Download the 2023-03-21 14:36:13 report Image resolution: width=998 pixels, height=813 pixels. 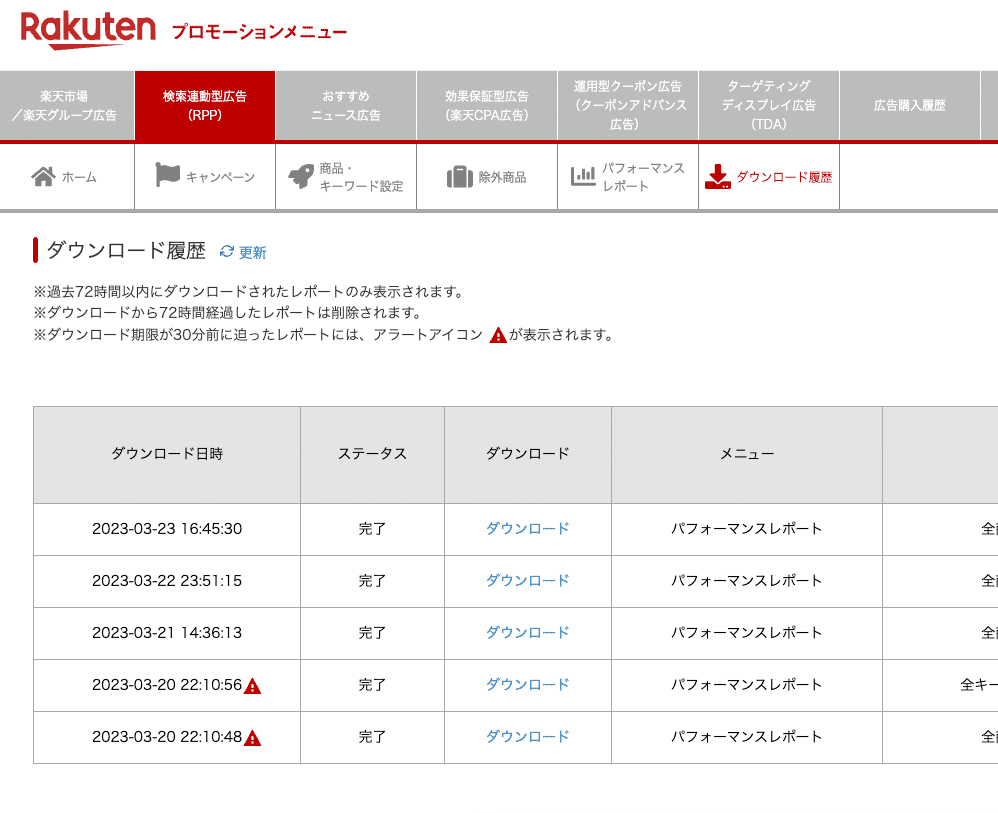click(x=528, y=633)
